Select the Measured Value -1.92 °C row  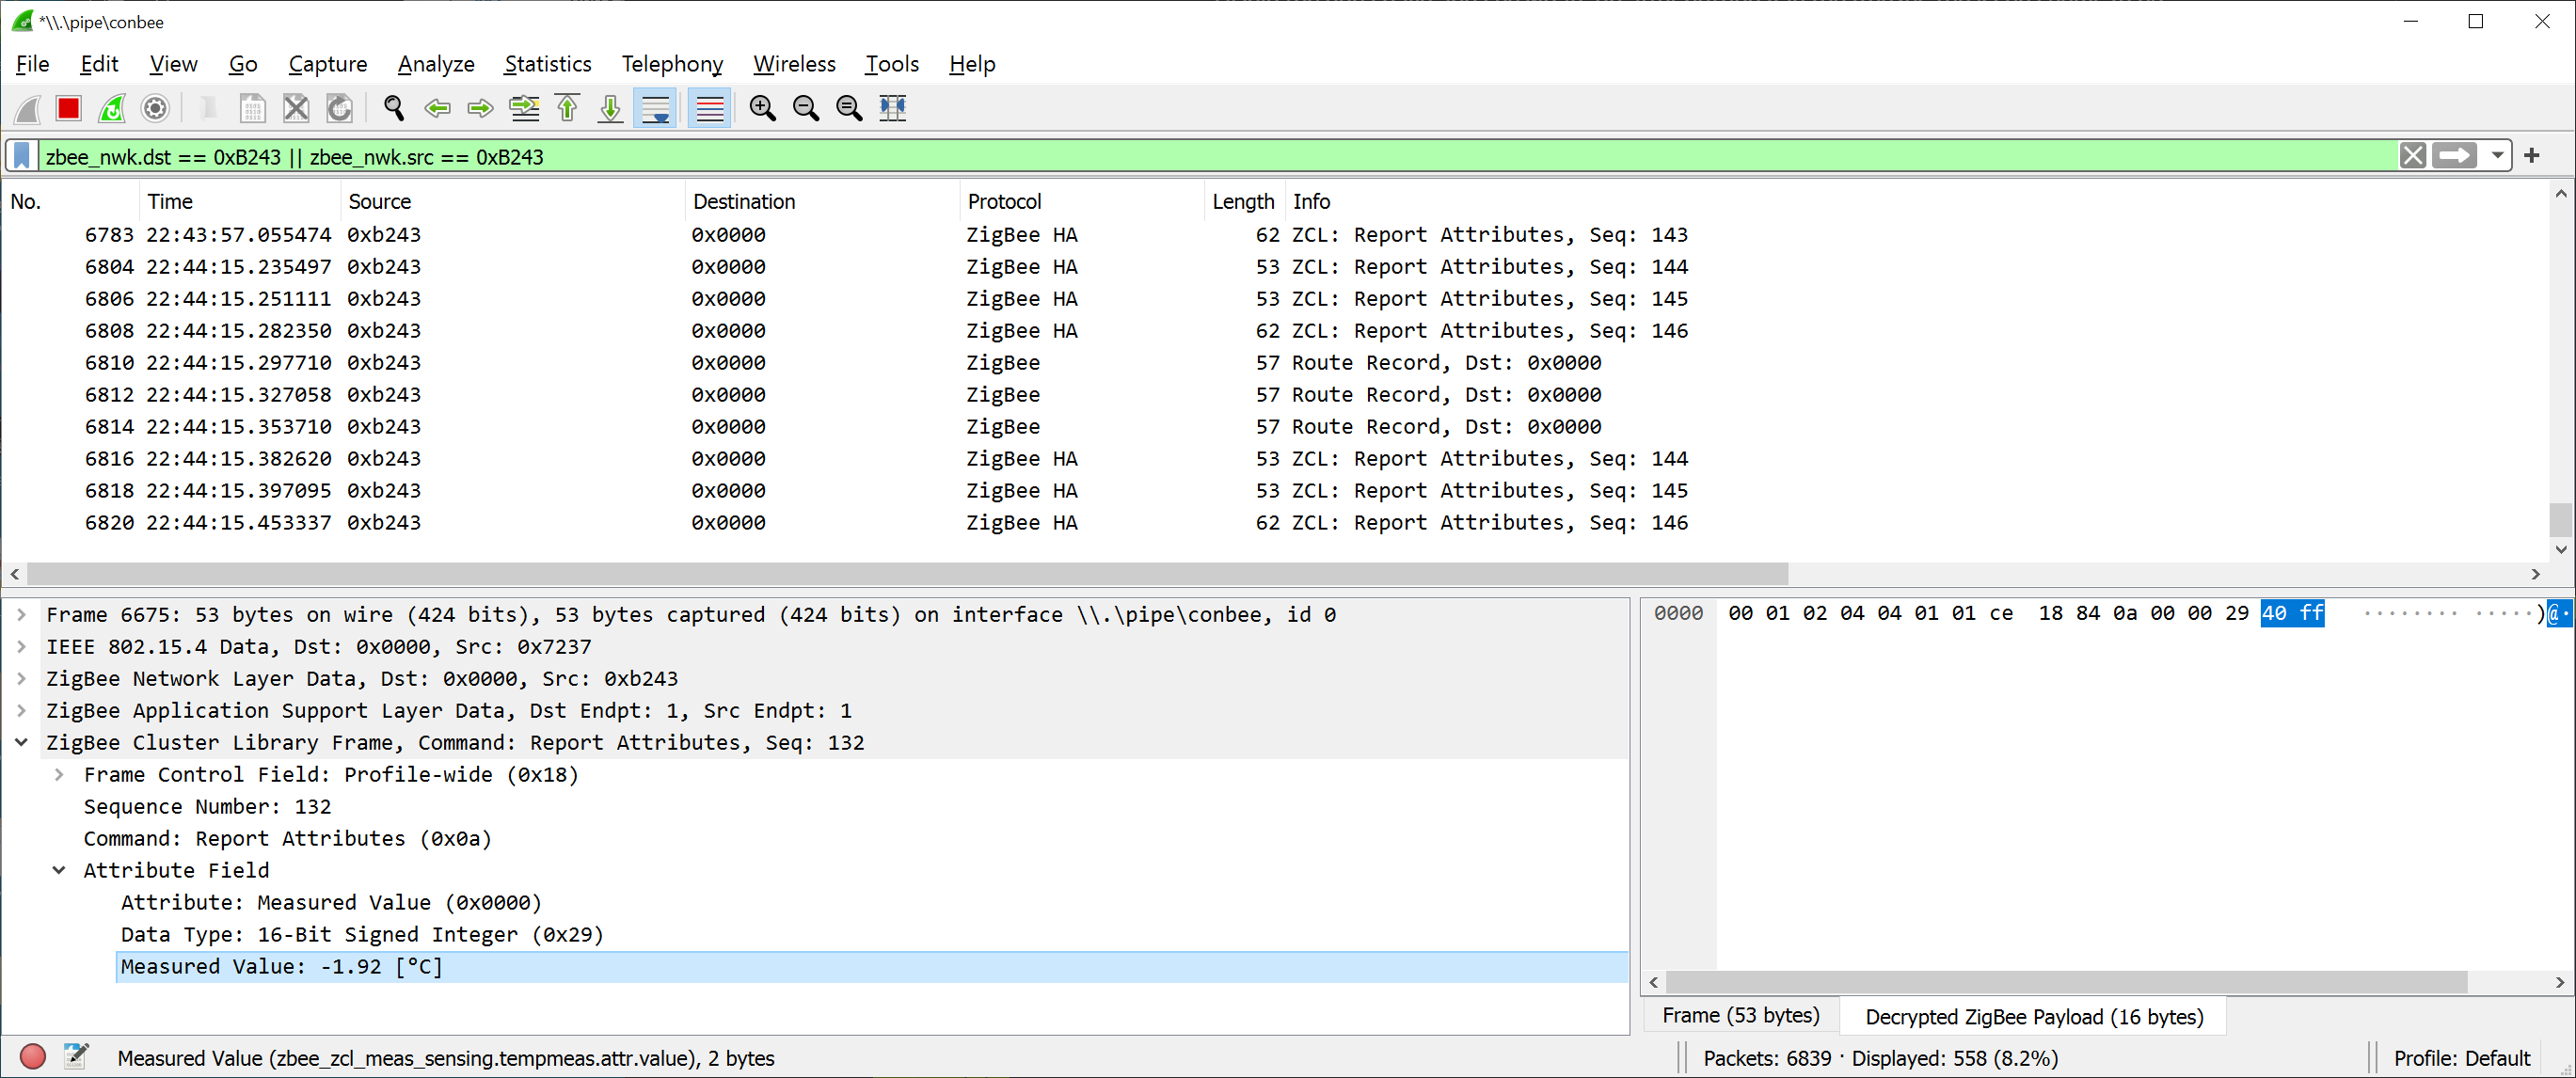(x=872, y=967)
